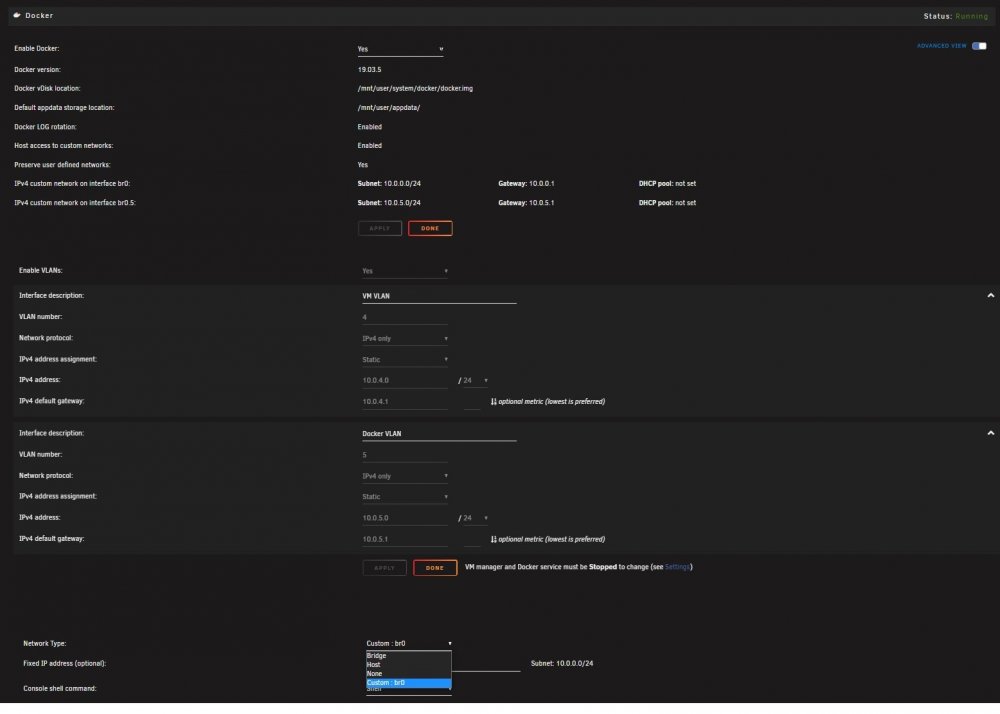Edit the VM VLAN interface description field
The height and width of the screenshot is (714, 1000).
[x=439, y=296]
